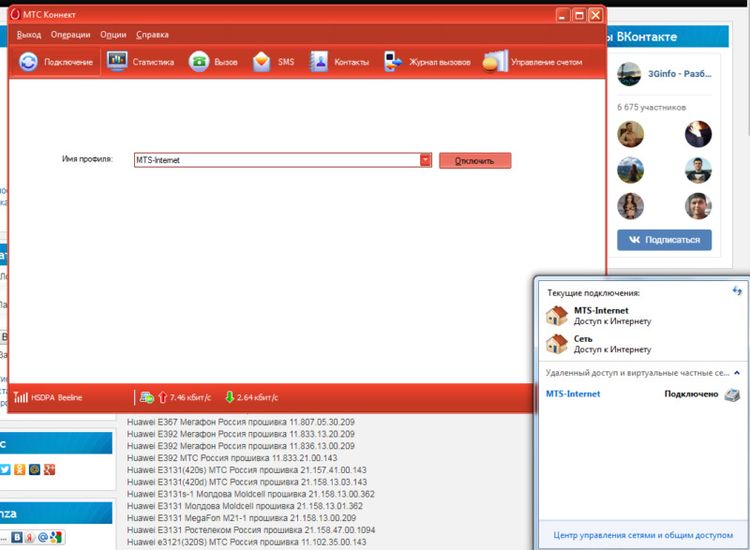
Task: Click the МТС egg logo in title bar
Action: (15, 14)
